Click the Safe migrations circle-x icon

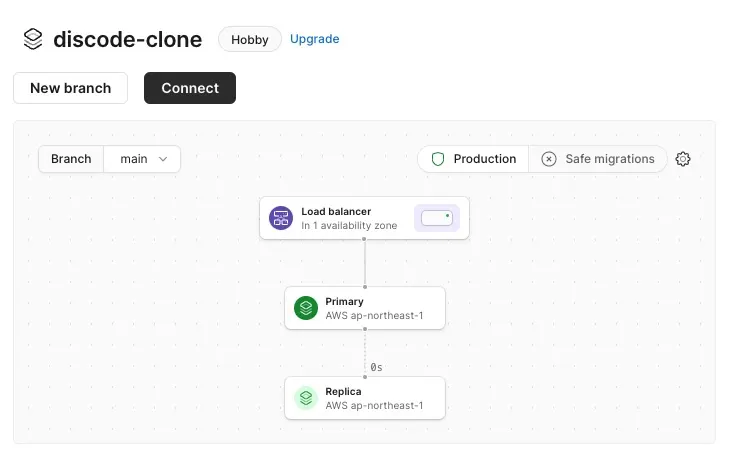549,159
